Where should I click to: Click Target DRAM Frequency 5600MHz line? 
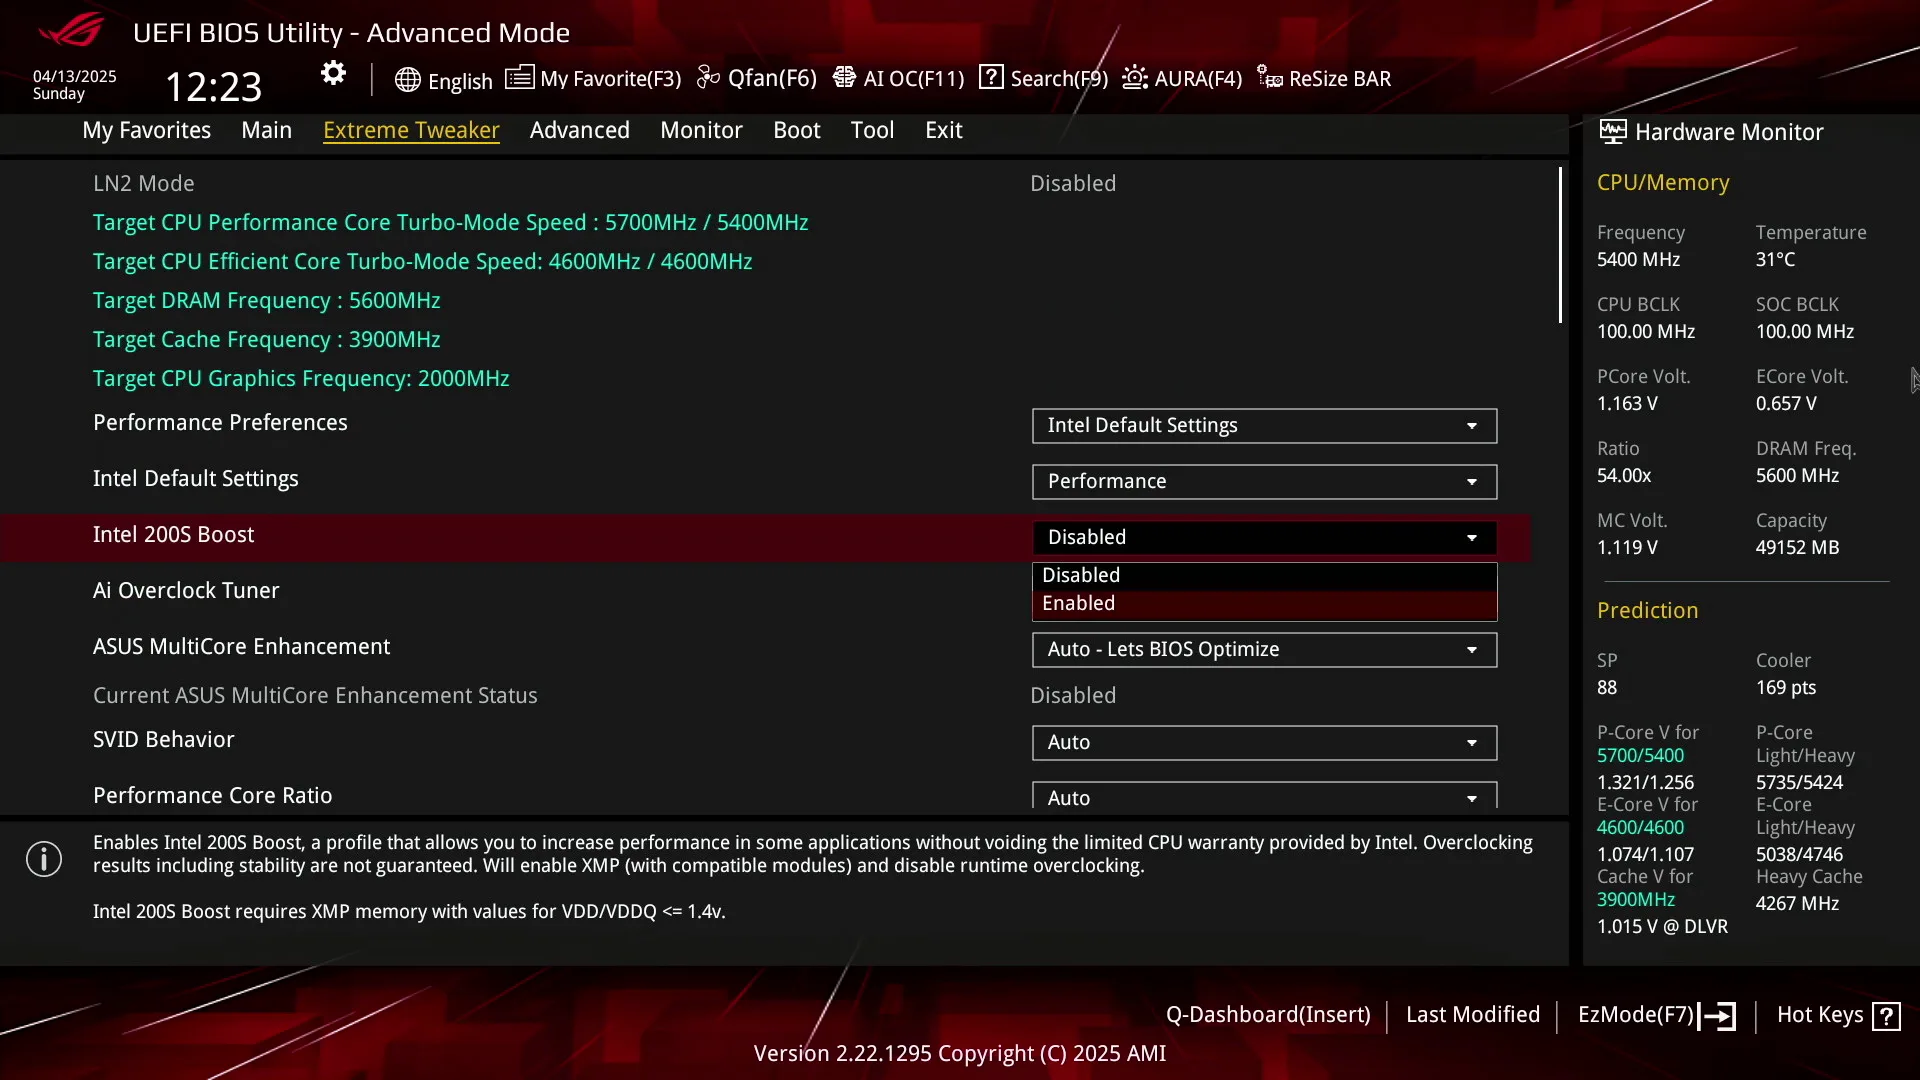click(x=266, y=301)
